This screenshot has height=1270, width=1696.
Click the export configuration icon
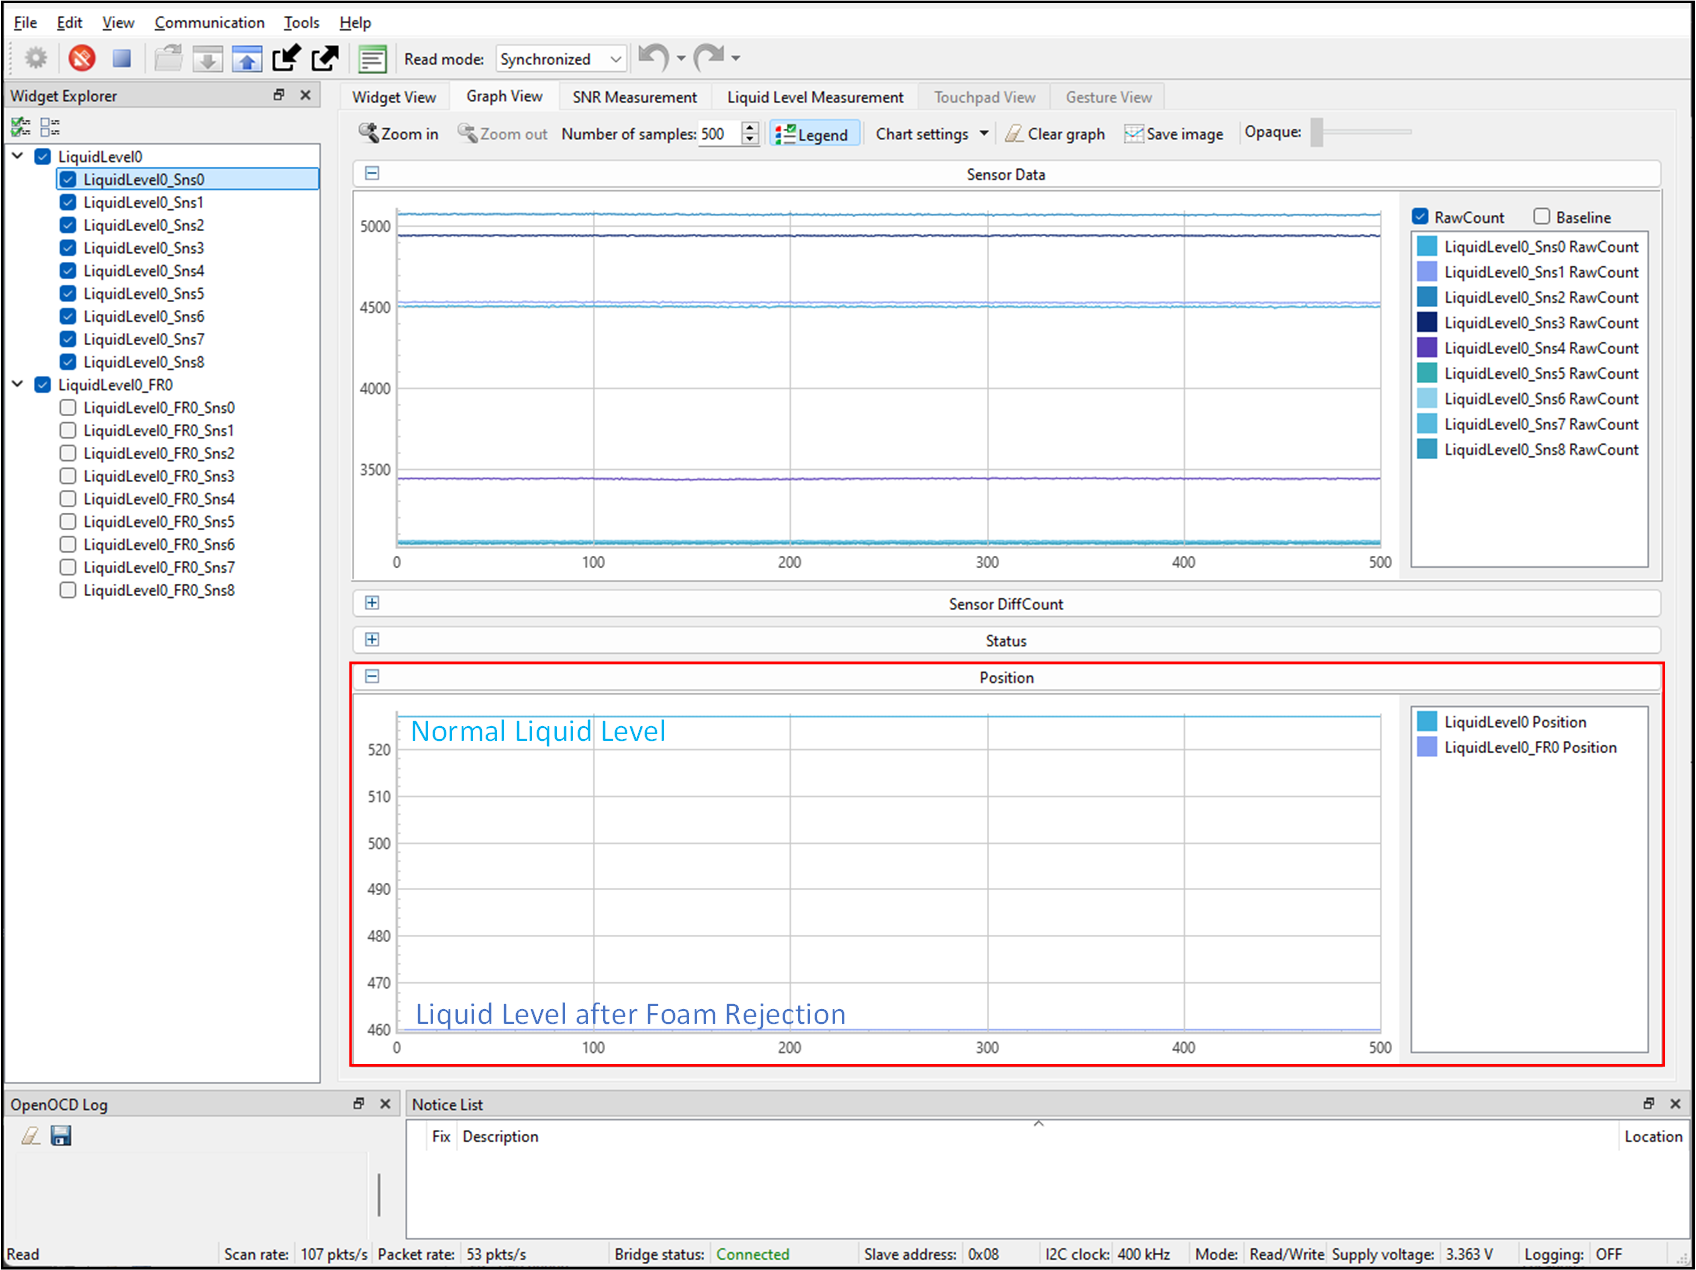(x=325, y=59)
